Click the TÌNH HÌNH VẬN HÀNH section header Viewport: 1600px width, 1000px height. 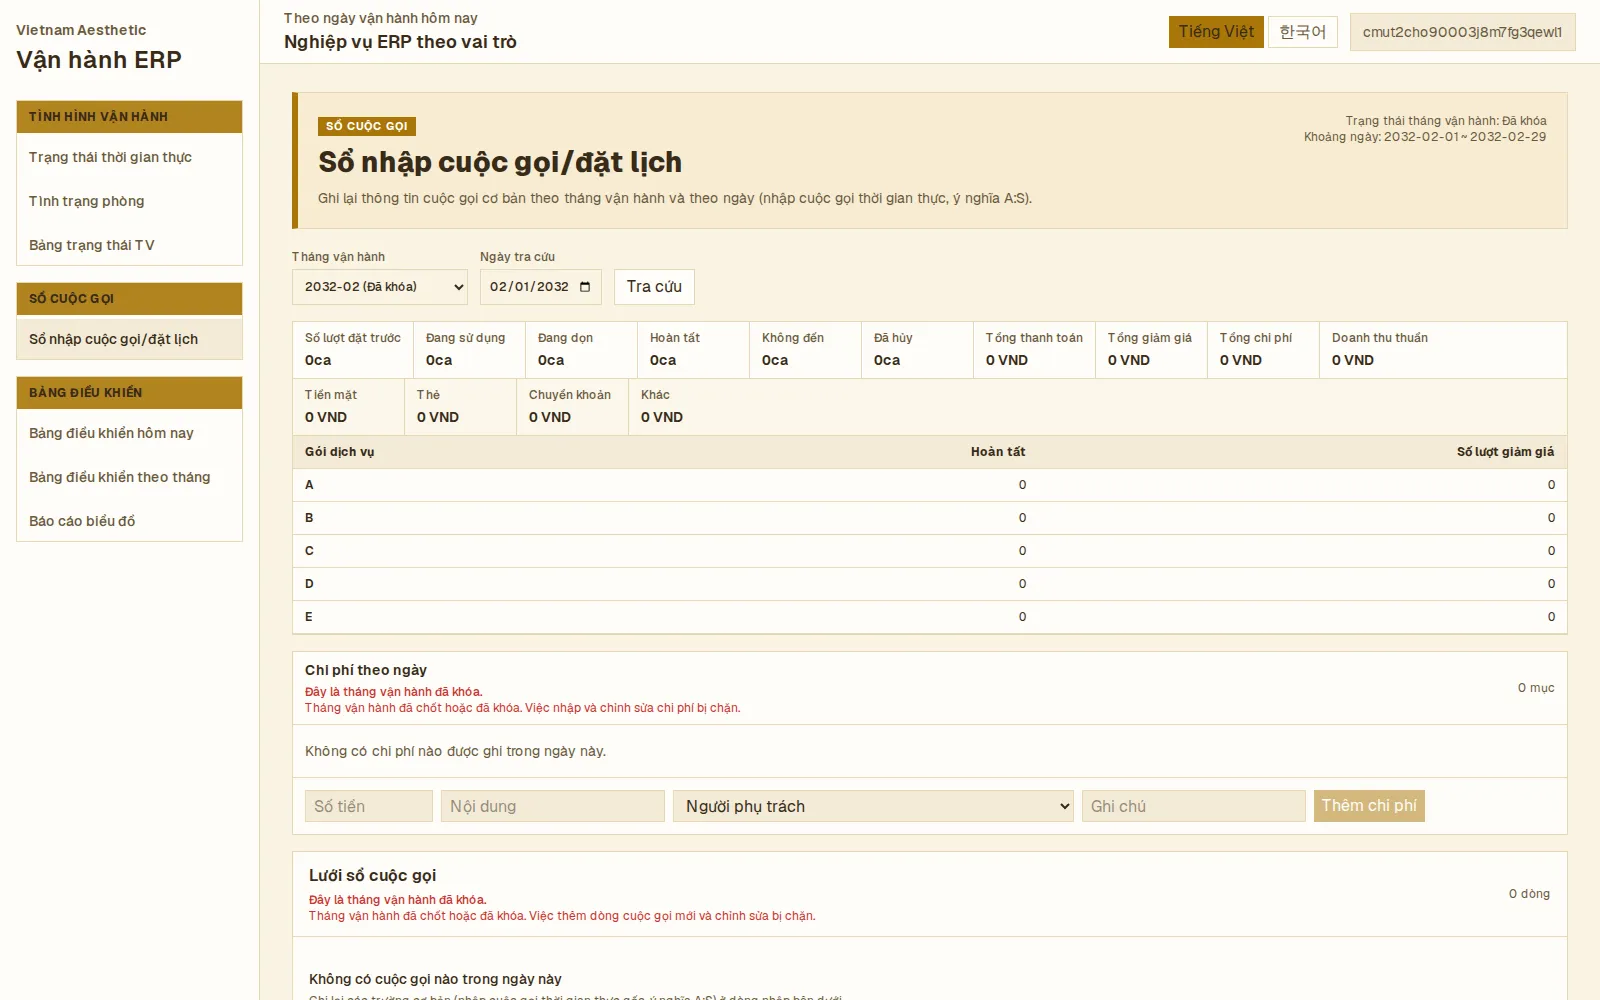(130, 117)
